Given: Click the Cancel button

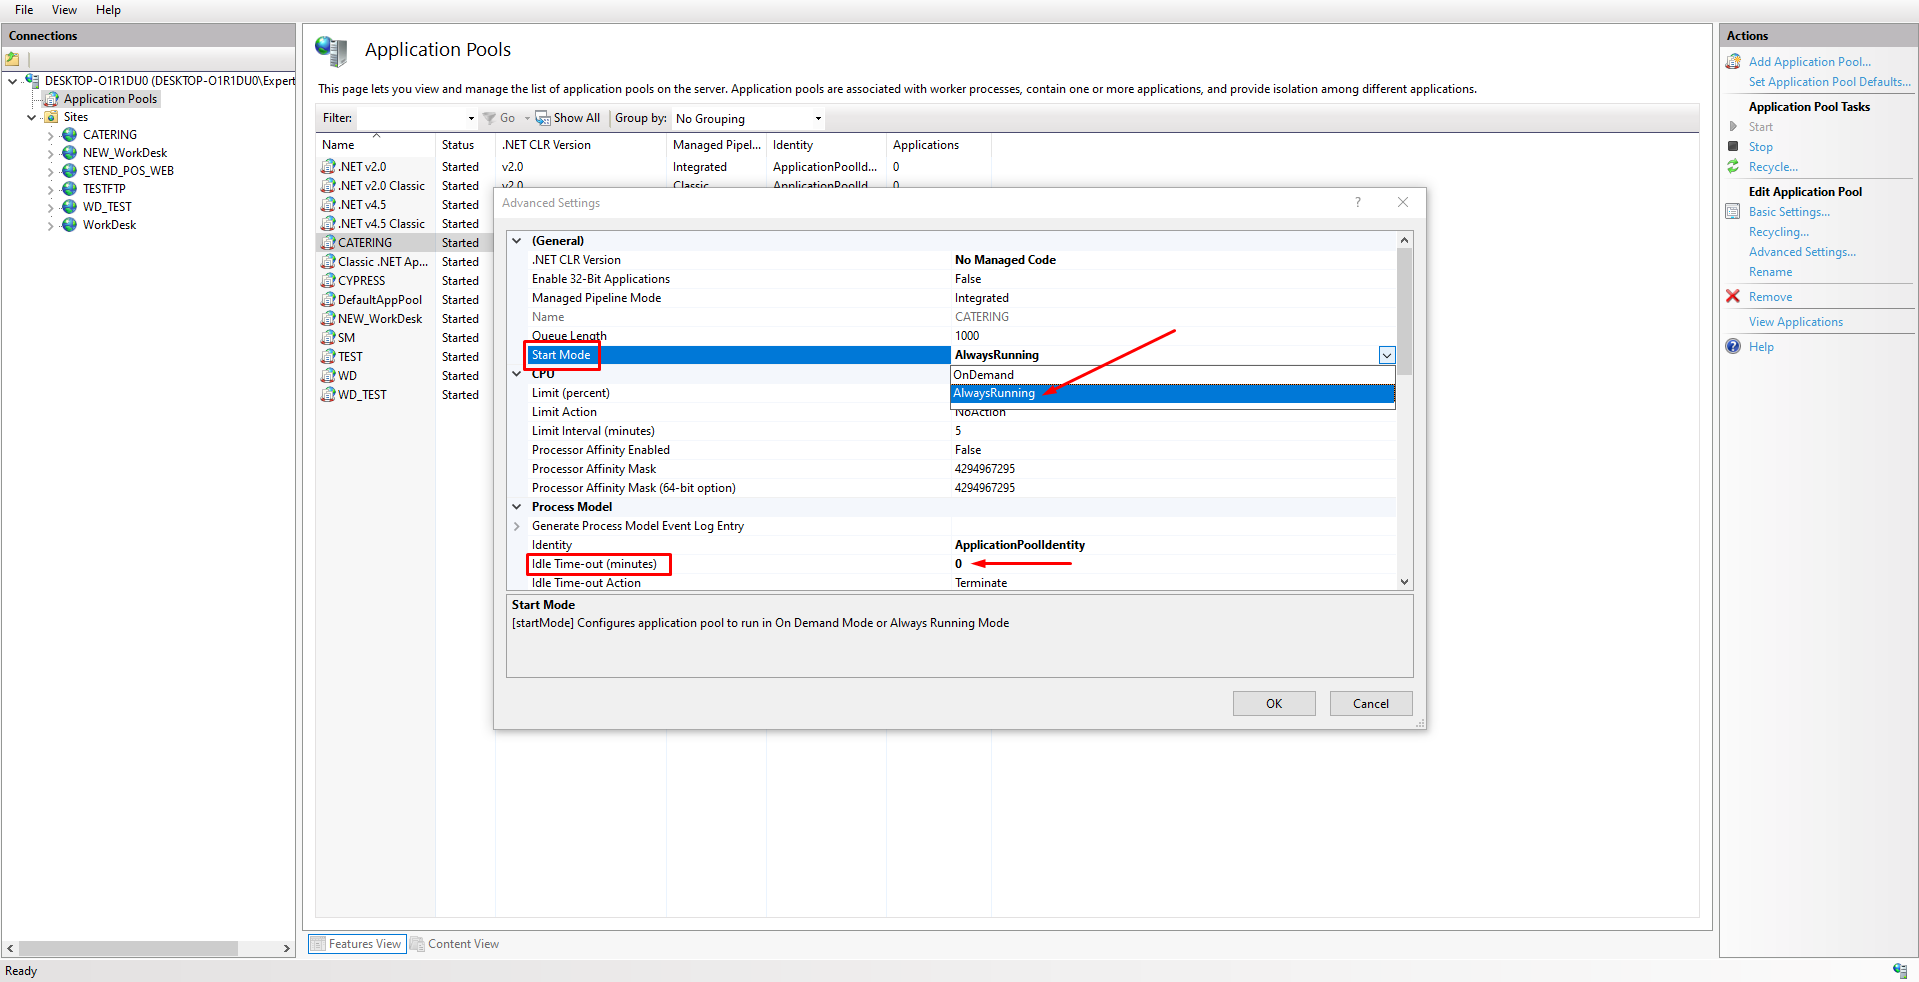Looking at the screenshot, I should click(1370, 704).
